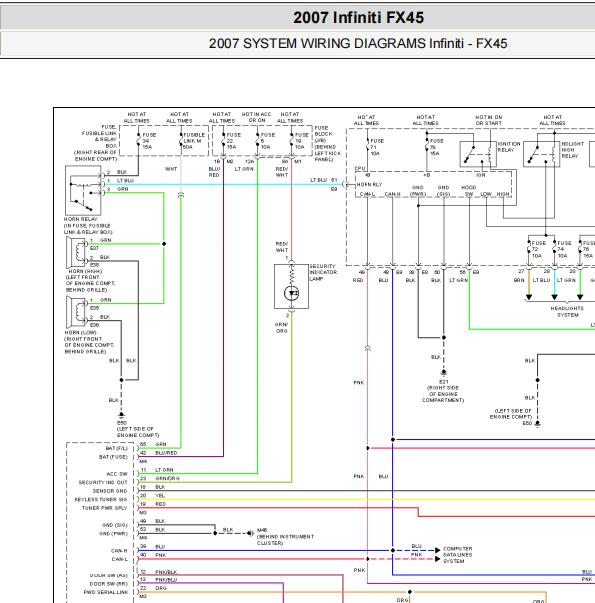The height and width of the screenshot is (603, 595).
Task: Click the M45 ground symbol behind instrument cluster
Action: click(x=250, y=533)
